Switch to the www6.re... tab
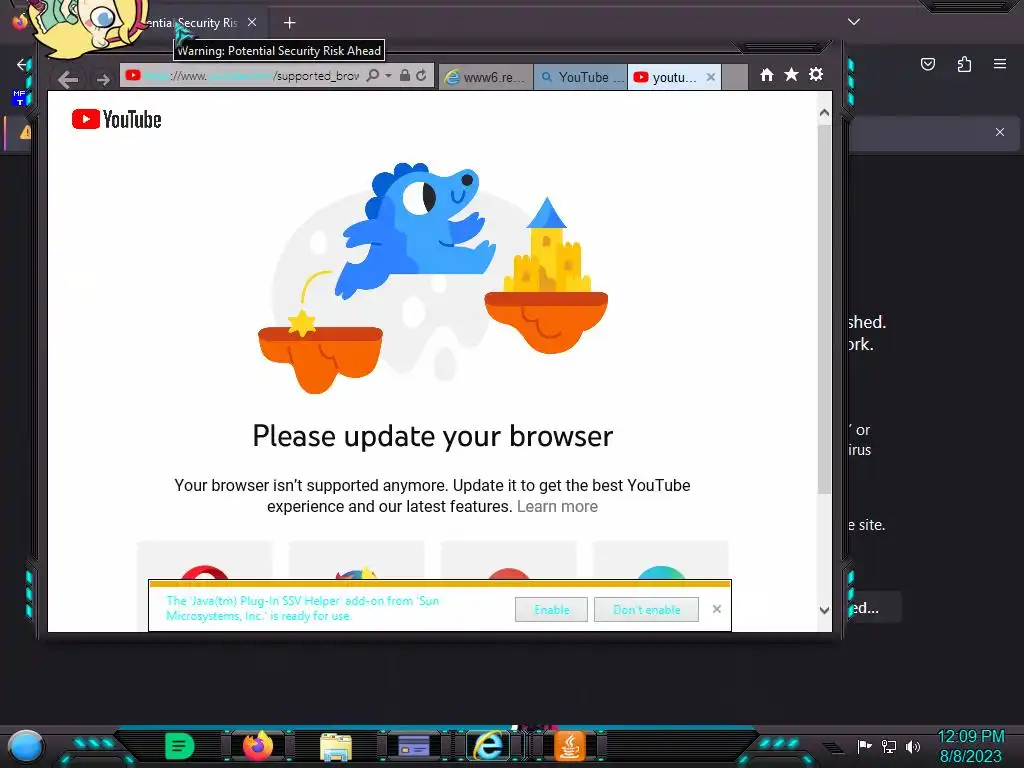The image size is (1024, 768). click(486, 77)
